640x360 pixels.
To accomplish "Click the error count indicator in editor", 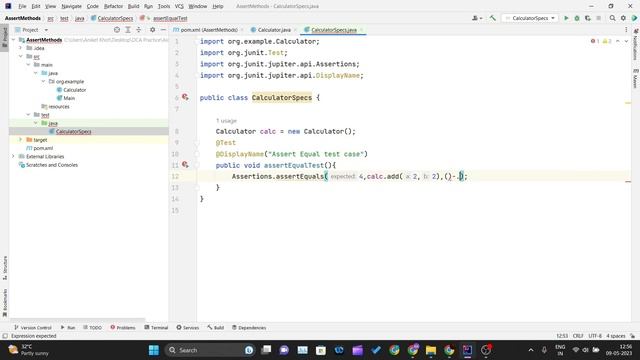I will 595,41.
